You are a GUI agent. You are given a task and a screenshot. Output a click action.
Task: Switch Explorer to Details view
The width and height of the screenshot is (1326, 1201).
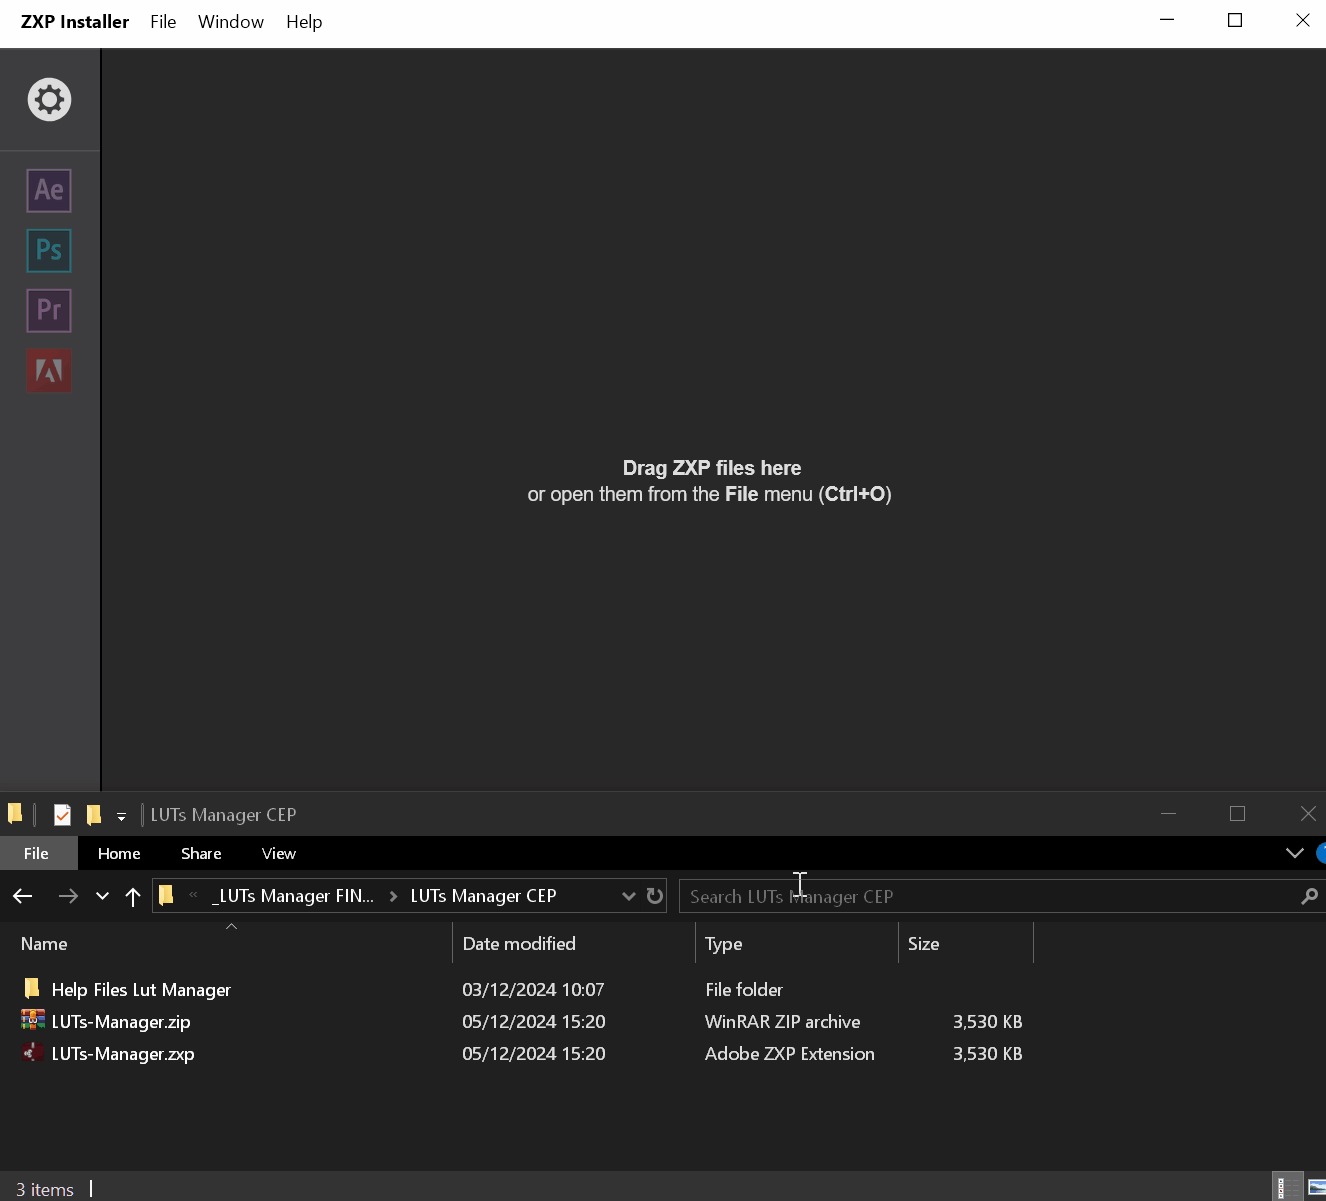tap(1288, 1188)
